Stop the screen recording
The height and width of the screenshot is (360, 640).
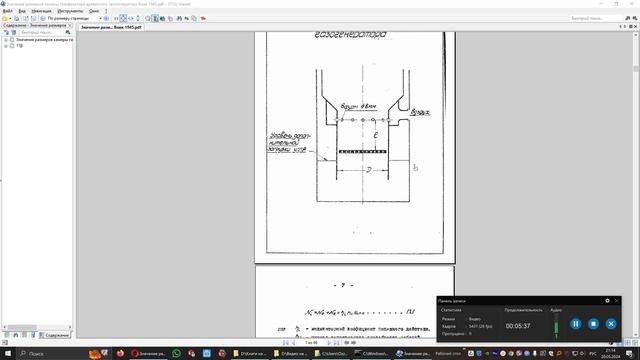593,324
